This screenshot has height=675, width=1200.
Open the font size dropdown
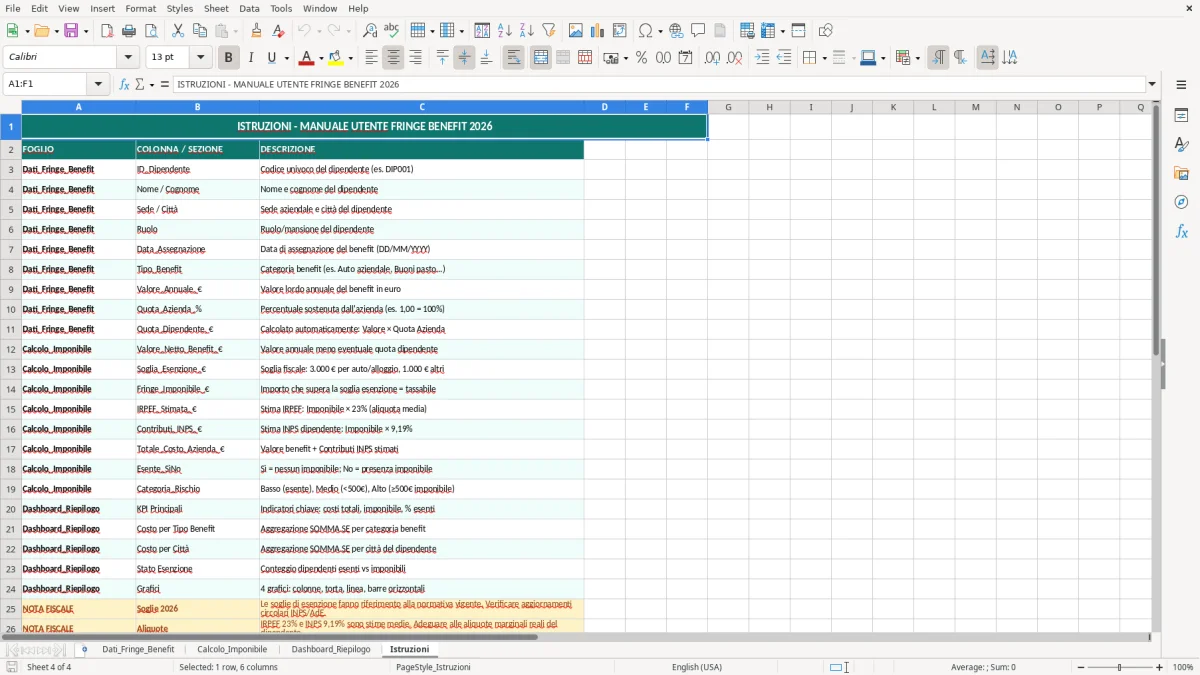200,58
